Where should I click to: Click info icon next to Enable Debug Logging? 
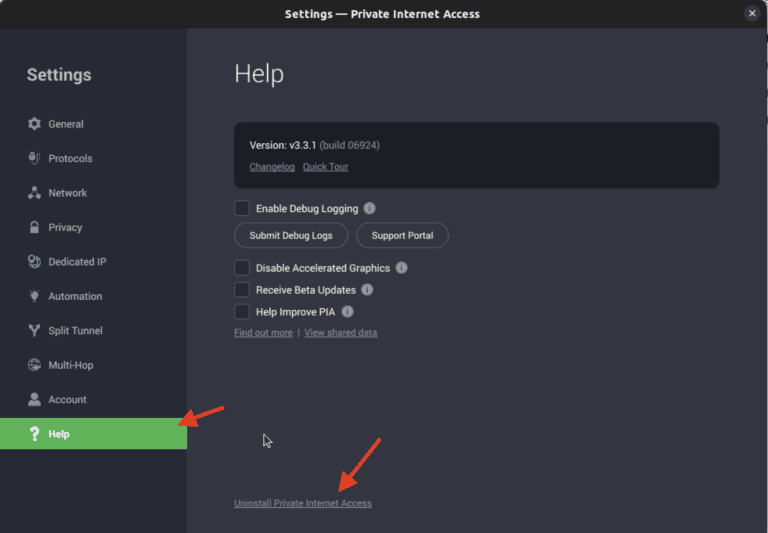pos(369,209)
